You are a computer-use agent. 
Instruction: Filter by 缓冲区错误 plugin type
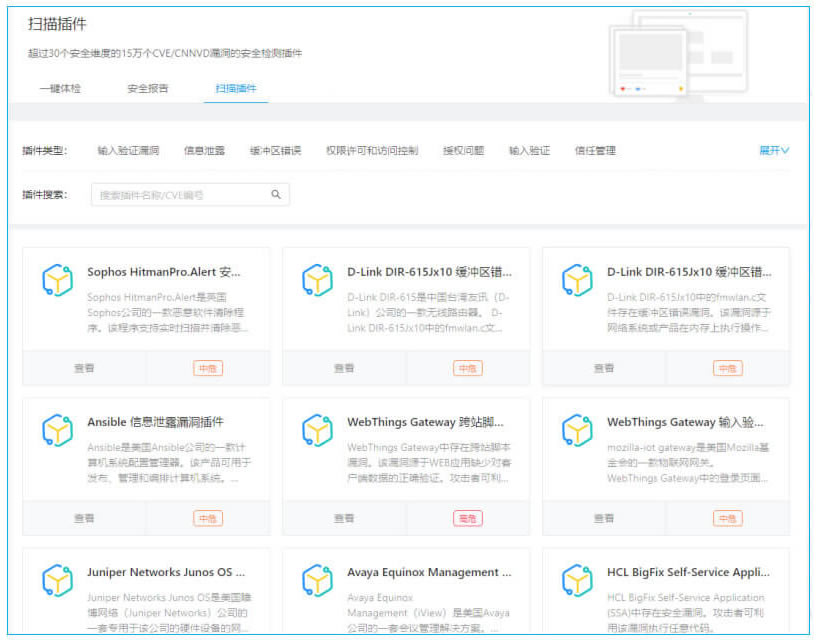click(275, 150)
